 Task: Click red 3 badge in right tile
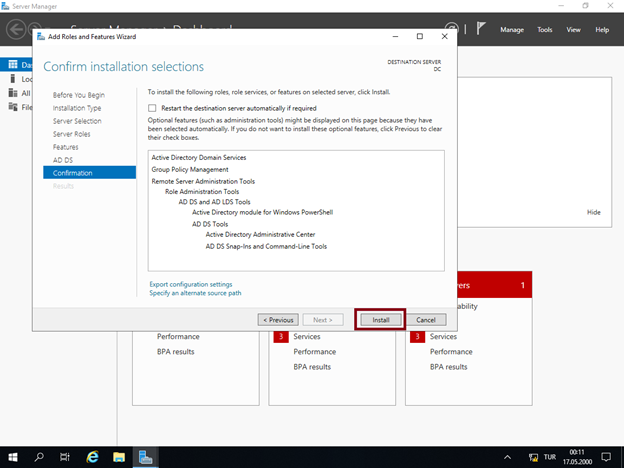pos(417,337)
